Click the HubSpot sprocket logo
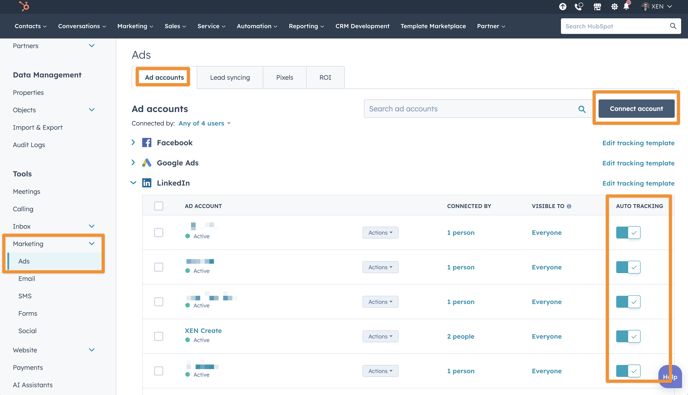The height and width of the screenshot is (395, 688). [24, 6]
